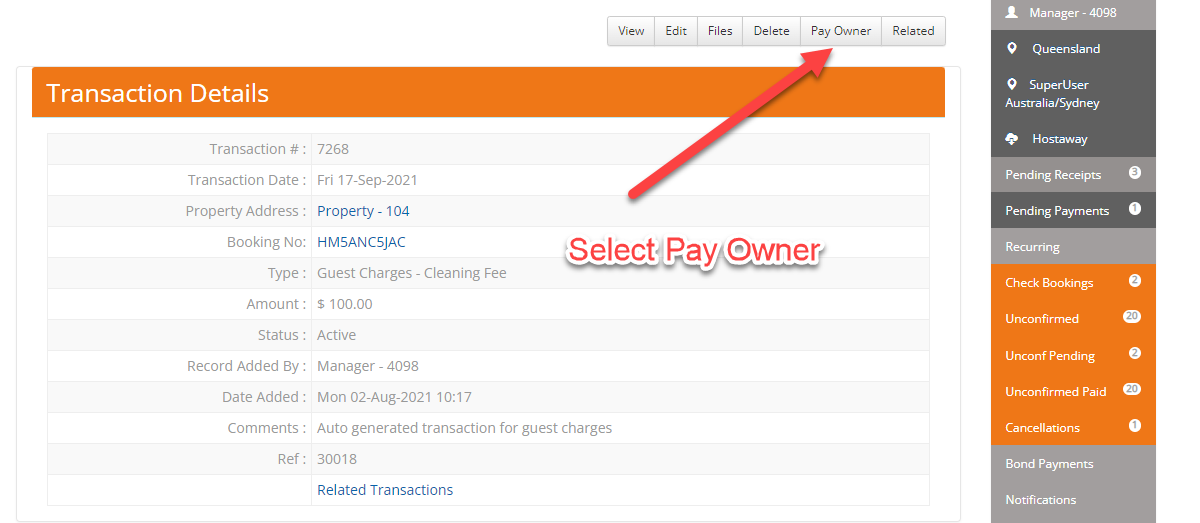Open the Related button
This screenshot has width=1200, height=523.
pos(913,31)
